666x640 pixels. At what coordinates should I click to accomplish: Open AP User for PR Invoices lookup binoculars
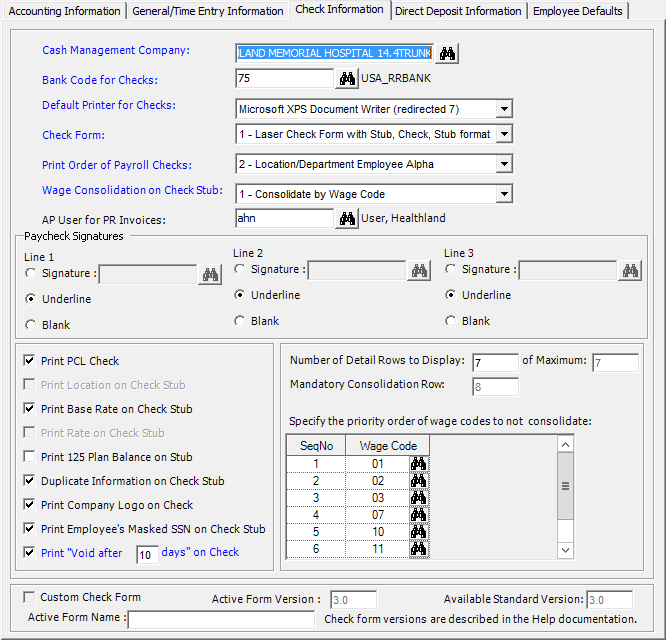tap(347, 219)
